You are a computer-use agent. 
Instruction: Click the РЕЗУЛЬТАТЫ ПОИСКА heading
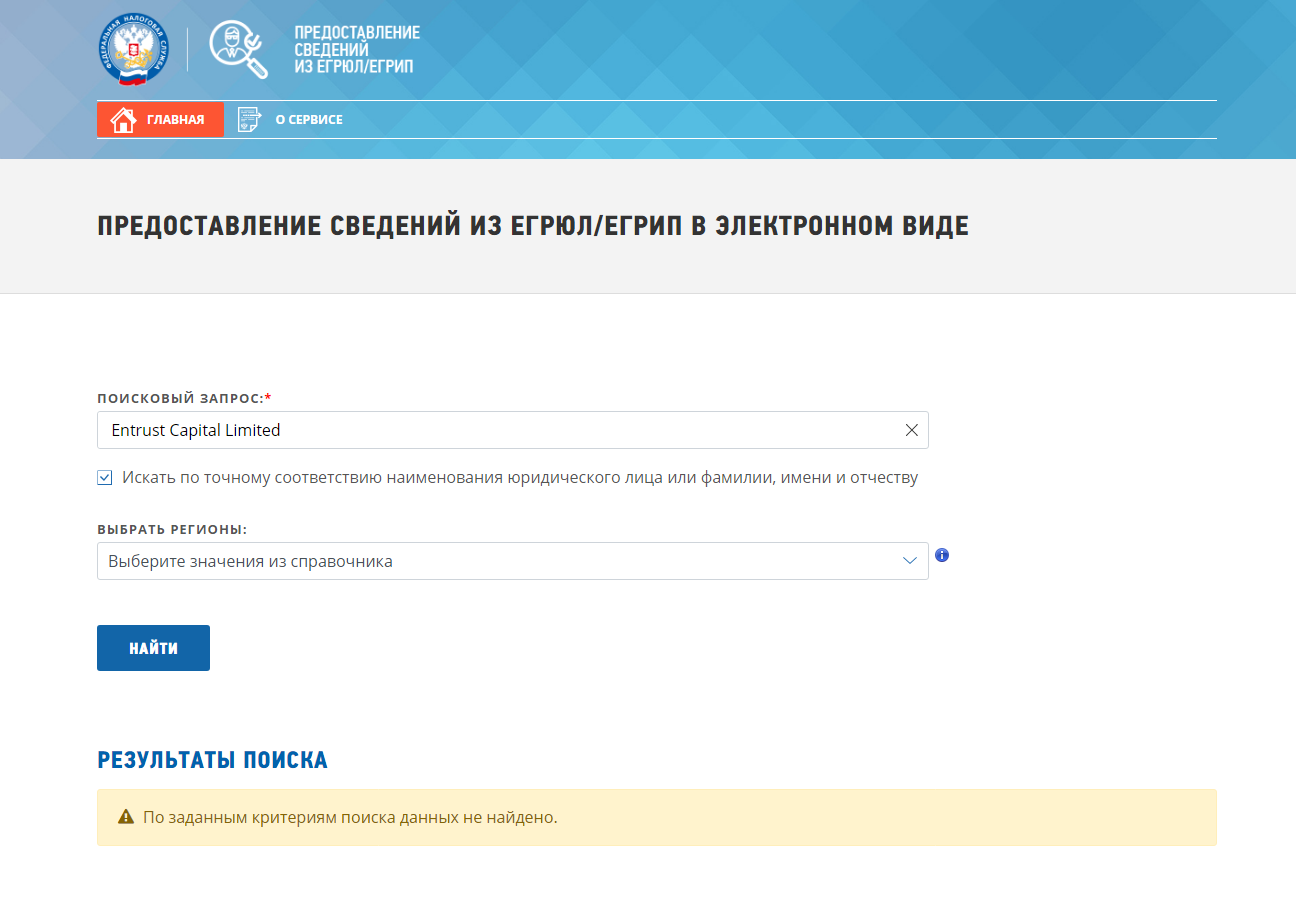(x=210, y=760)
